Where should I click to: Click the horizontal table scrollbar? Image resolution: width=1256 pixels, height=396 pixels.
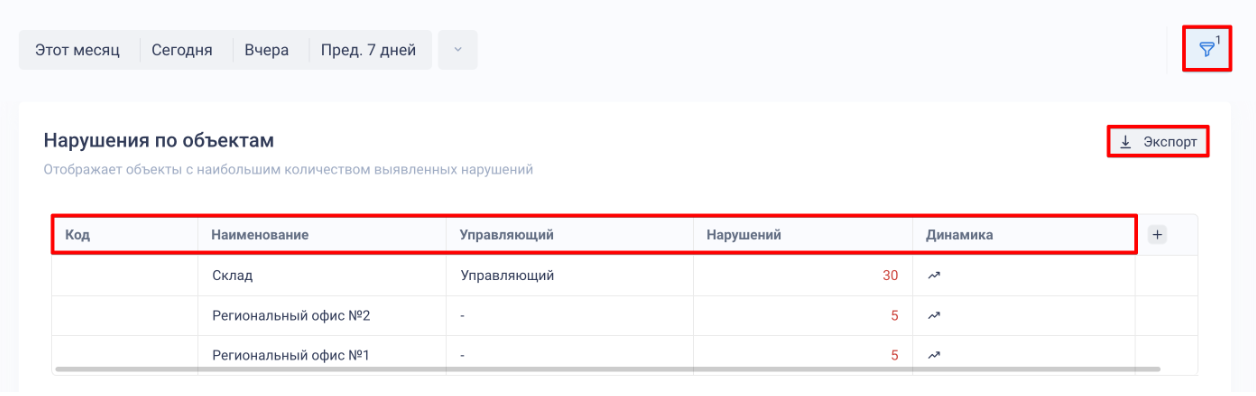608,369
